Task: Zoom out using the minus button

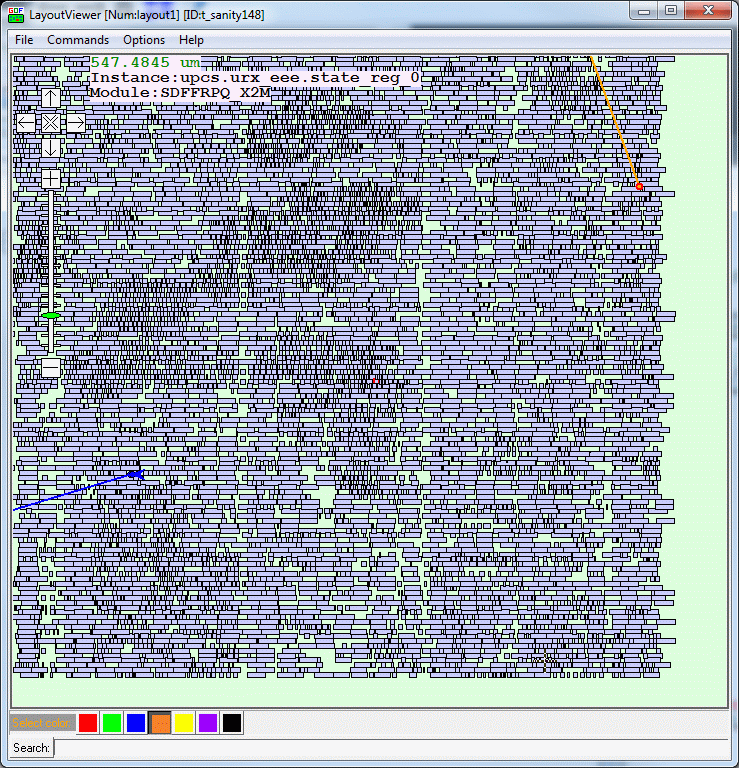Action: [50, 367]
